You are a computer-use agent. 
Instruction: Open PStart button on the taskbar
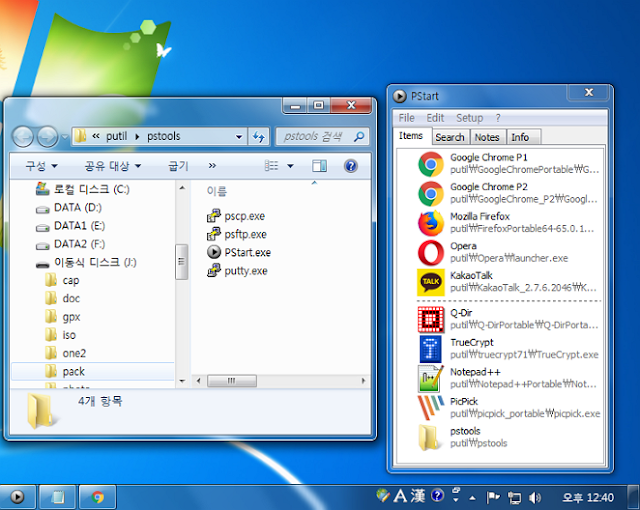18,497
